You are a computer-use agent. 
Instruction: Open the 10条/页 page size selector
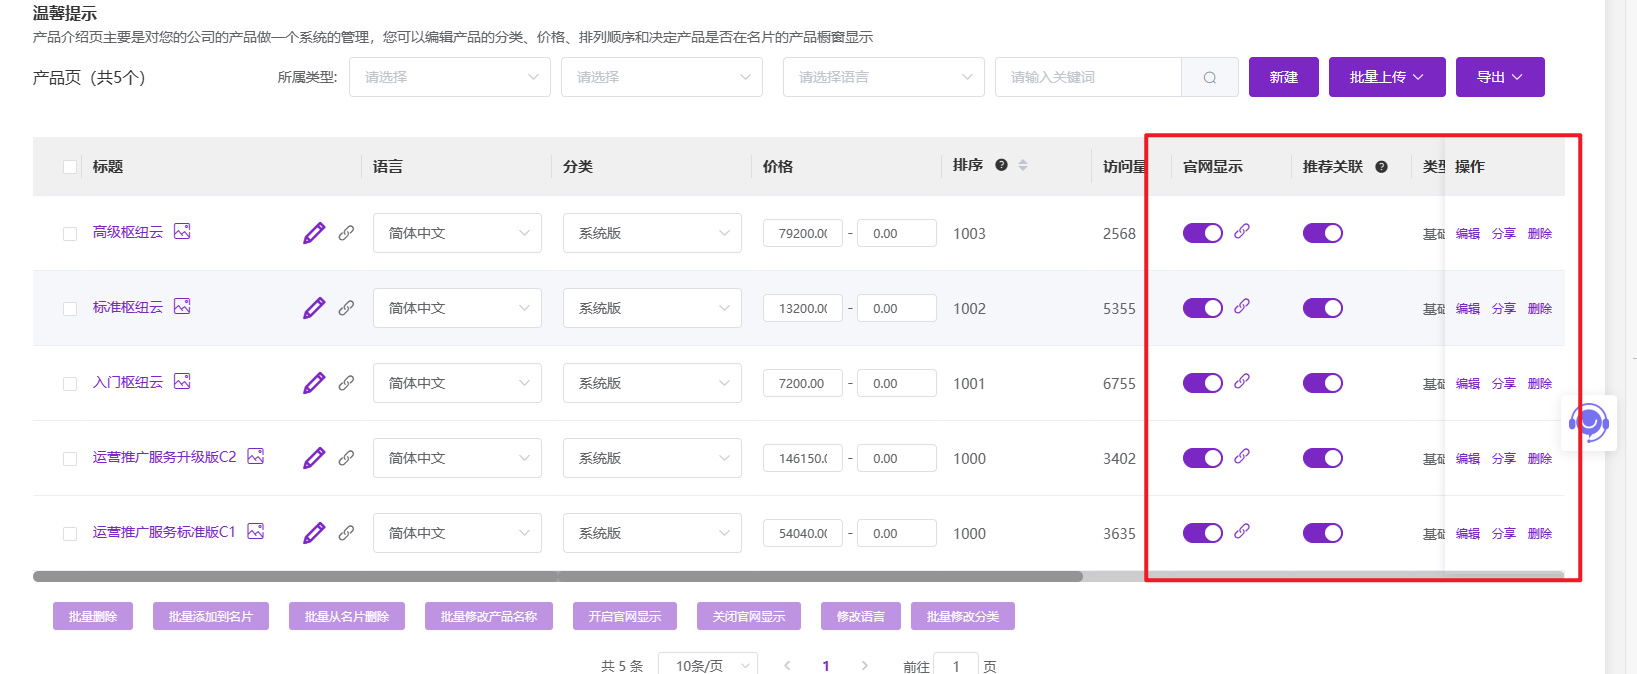click(708, 666)
